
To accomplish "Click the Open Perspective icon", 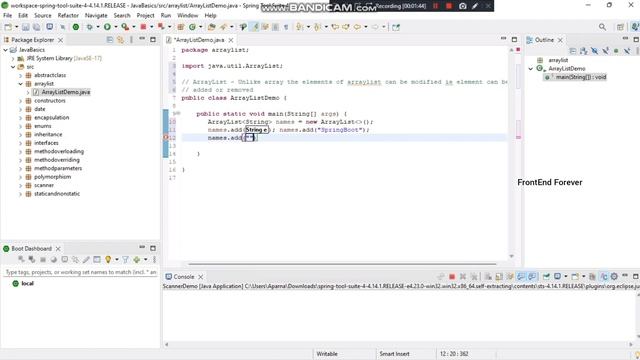I will (620, 27).
